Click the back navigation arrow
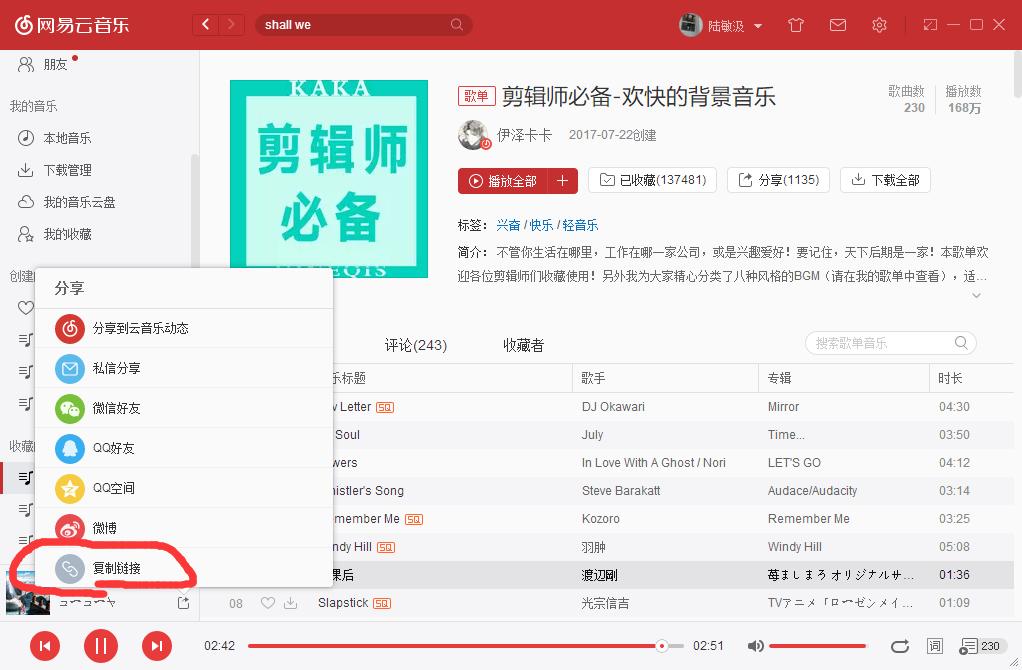The image size is (1022, 670). click(205, 24)
